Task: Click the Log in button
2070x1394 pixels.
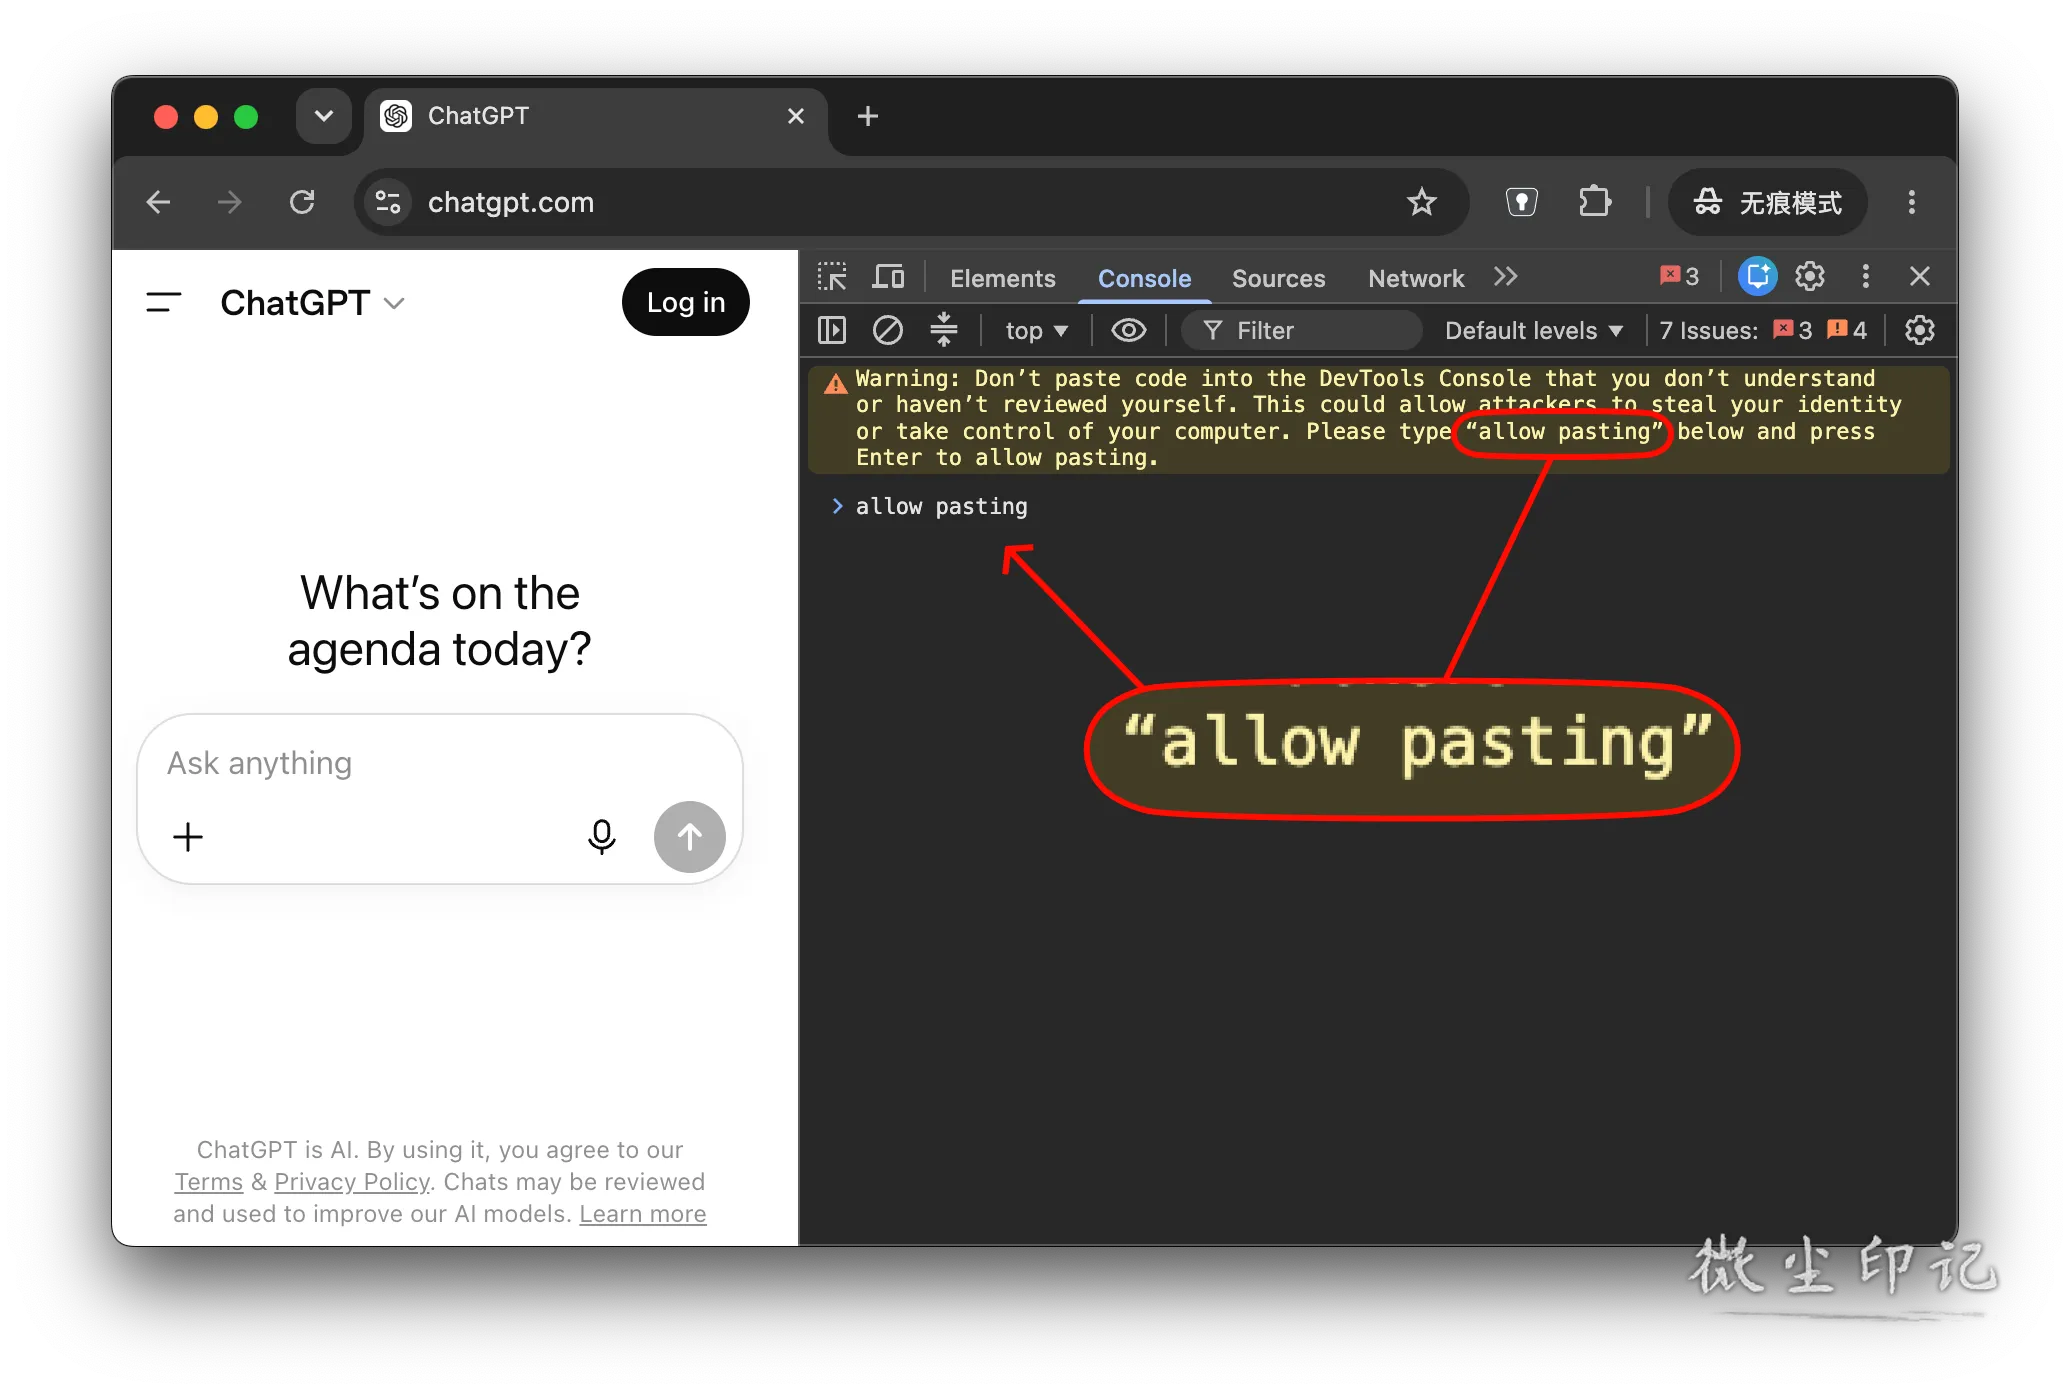Action: click(x=686, y=302)
